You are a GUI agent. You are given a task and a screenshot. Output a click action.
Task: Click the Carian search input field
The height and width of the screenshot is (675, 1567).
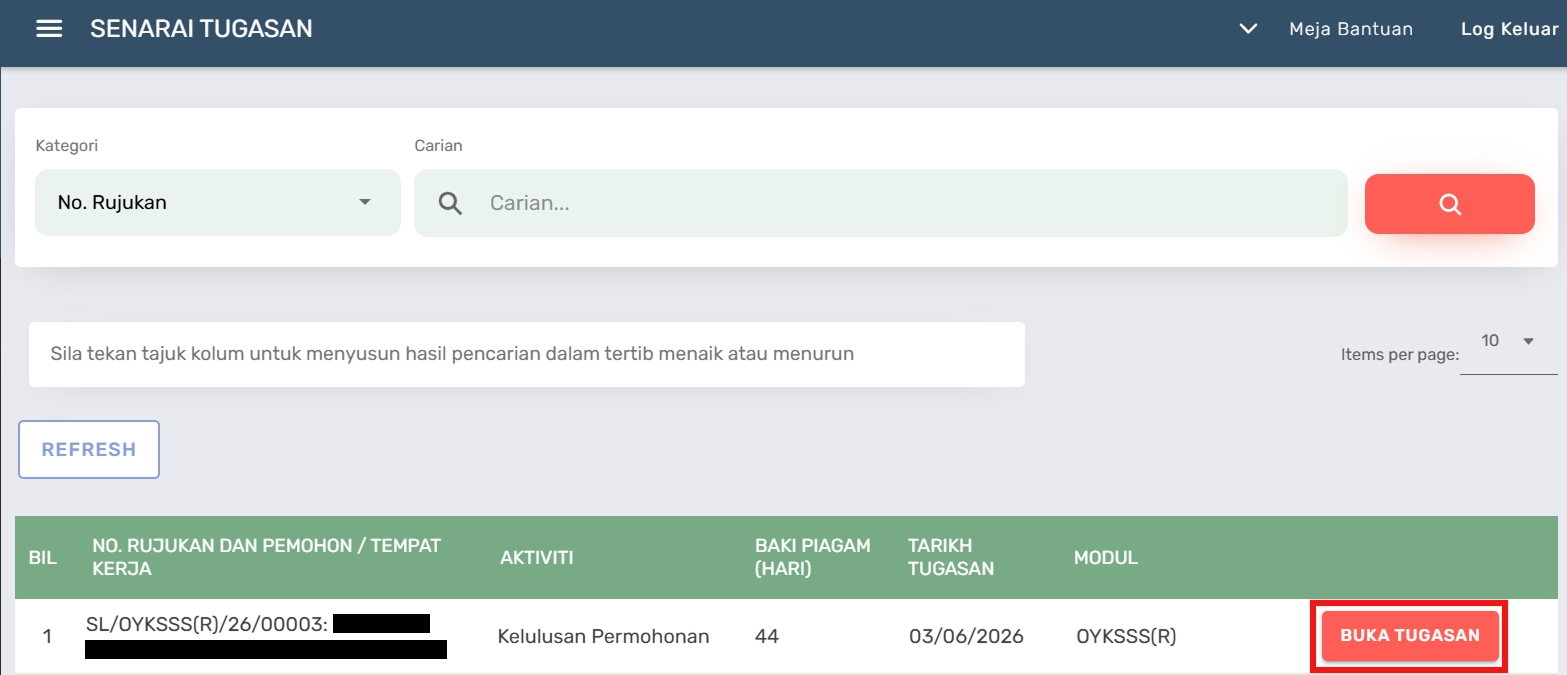[880, 203]
